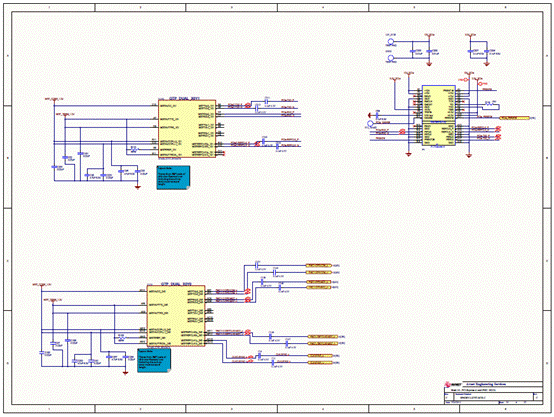Select the upper GTP_DUAL yellow component block
The width and height of the screenshot is (554, 417).
tap(187, 129)
